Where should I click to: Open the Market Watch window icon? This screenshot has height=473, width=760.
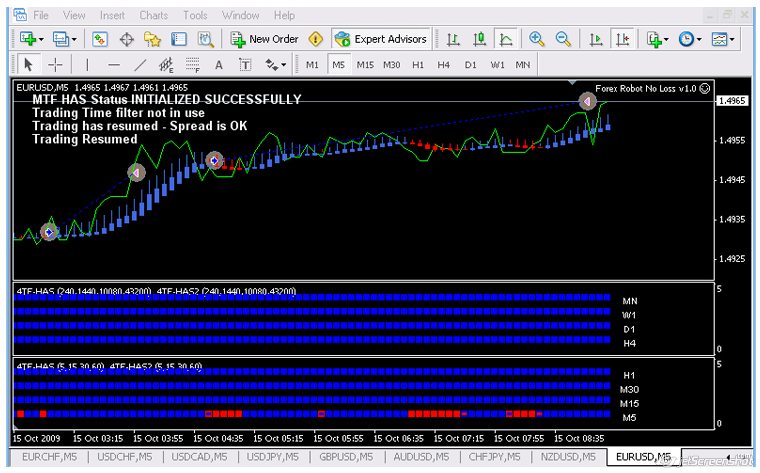click(100, 39)
